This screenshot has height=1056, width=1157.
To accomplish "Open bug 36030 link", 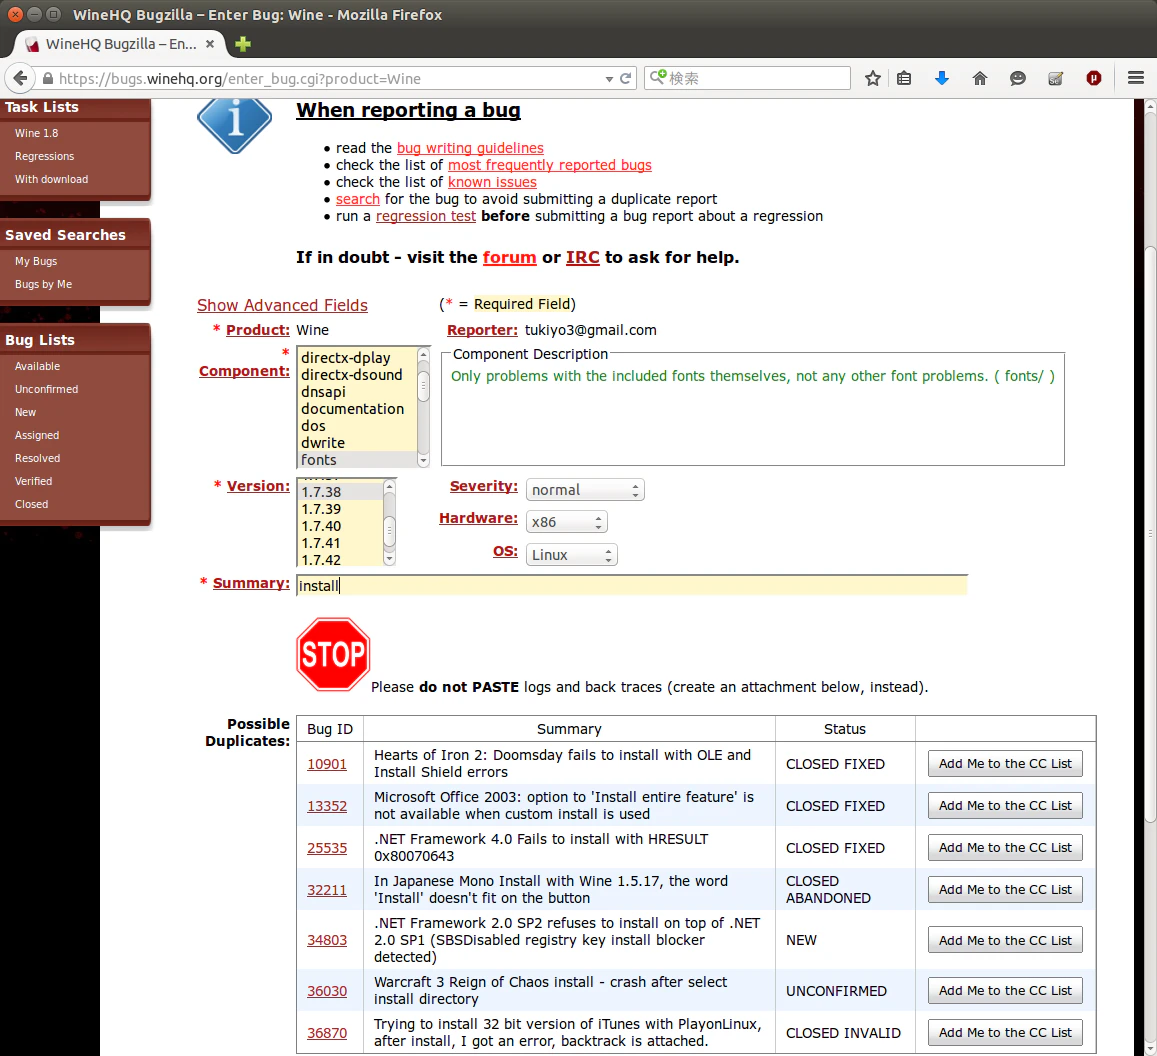I will (x=327, y=990).
